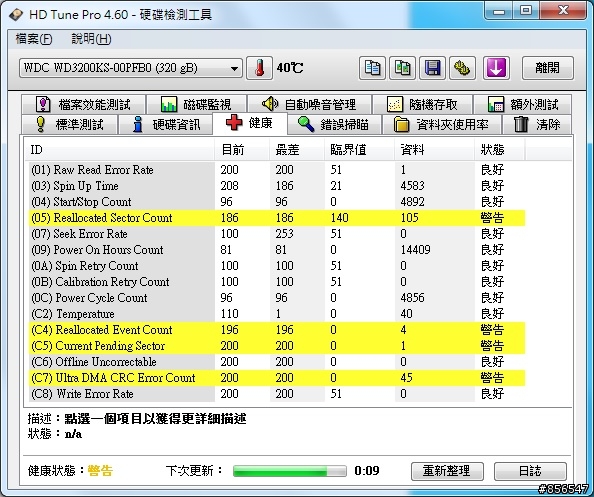Open the options gear icon
The image size is (594, 497).
462,68
